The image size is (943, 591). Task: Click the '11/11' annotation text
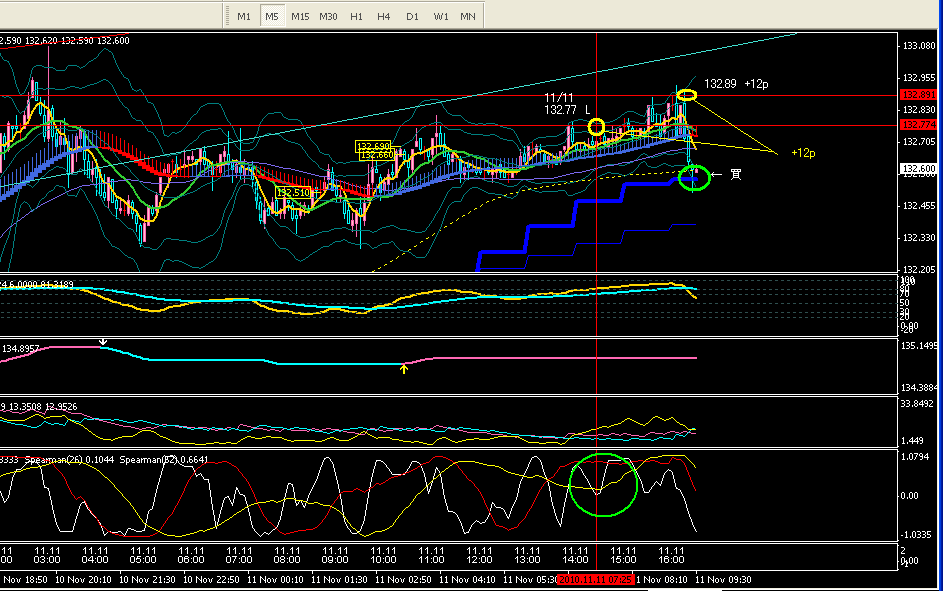[x=559, y=97]
